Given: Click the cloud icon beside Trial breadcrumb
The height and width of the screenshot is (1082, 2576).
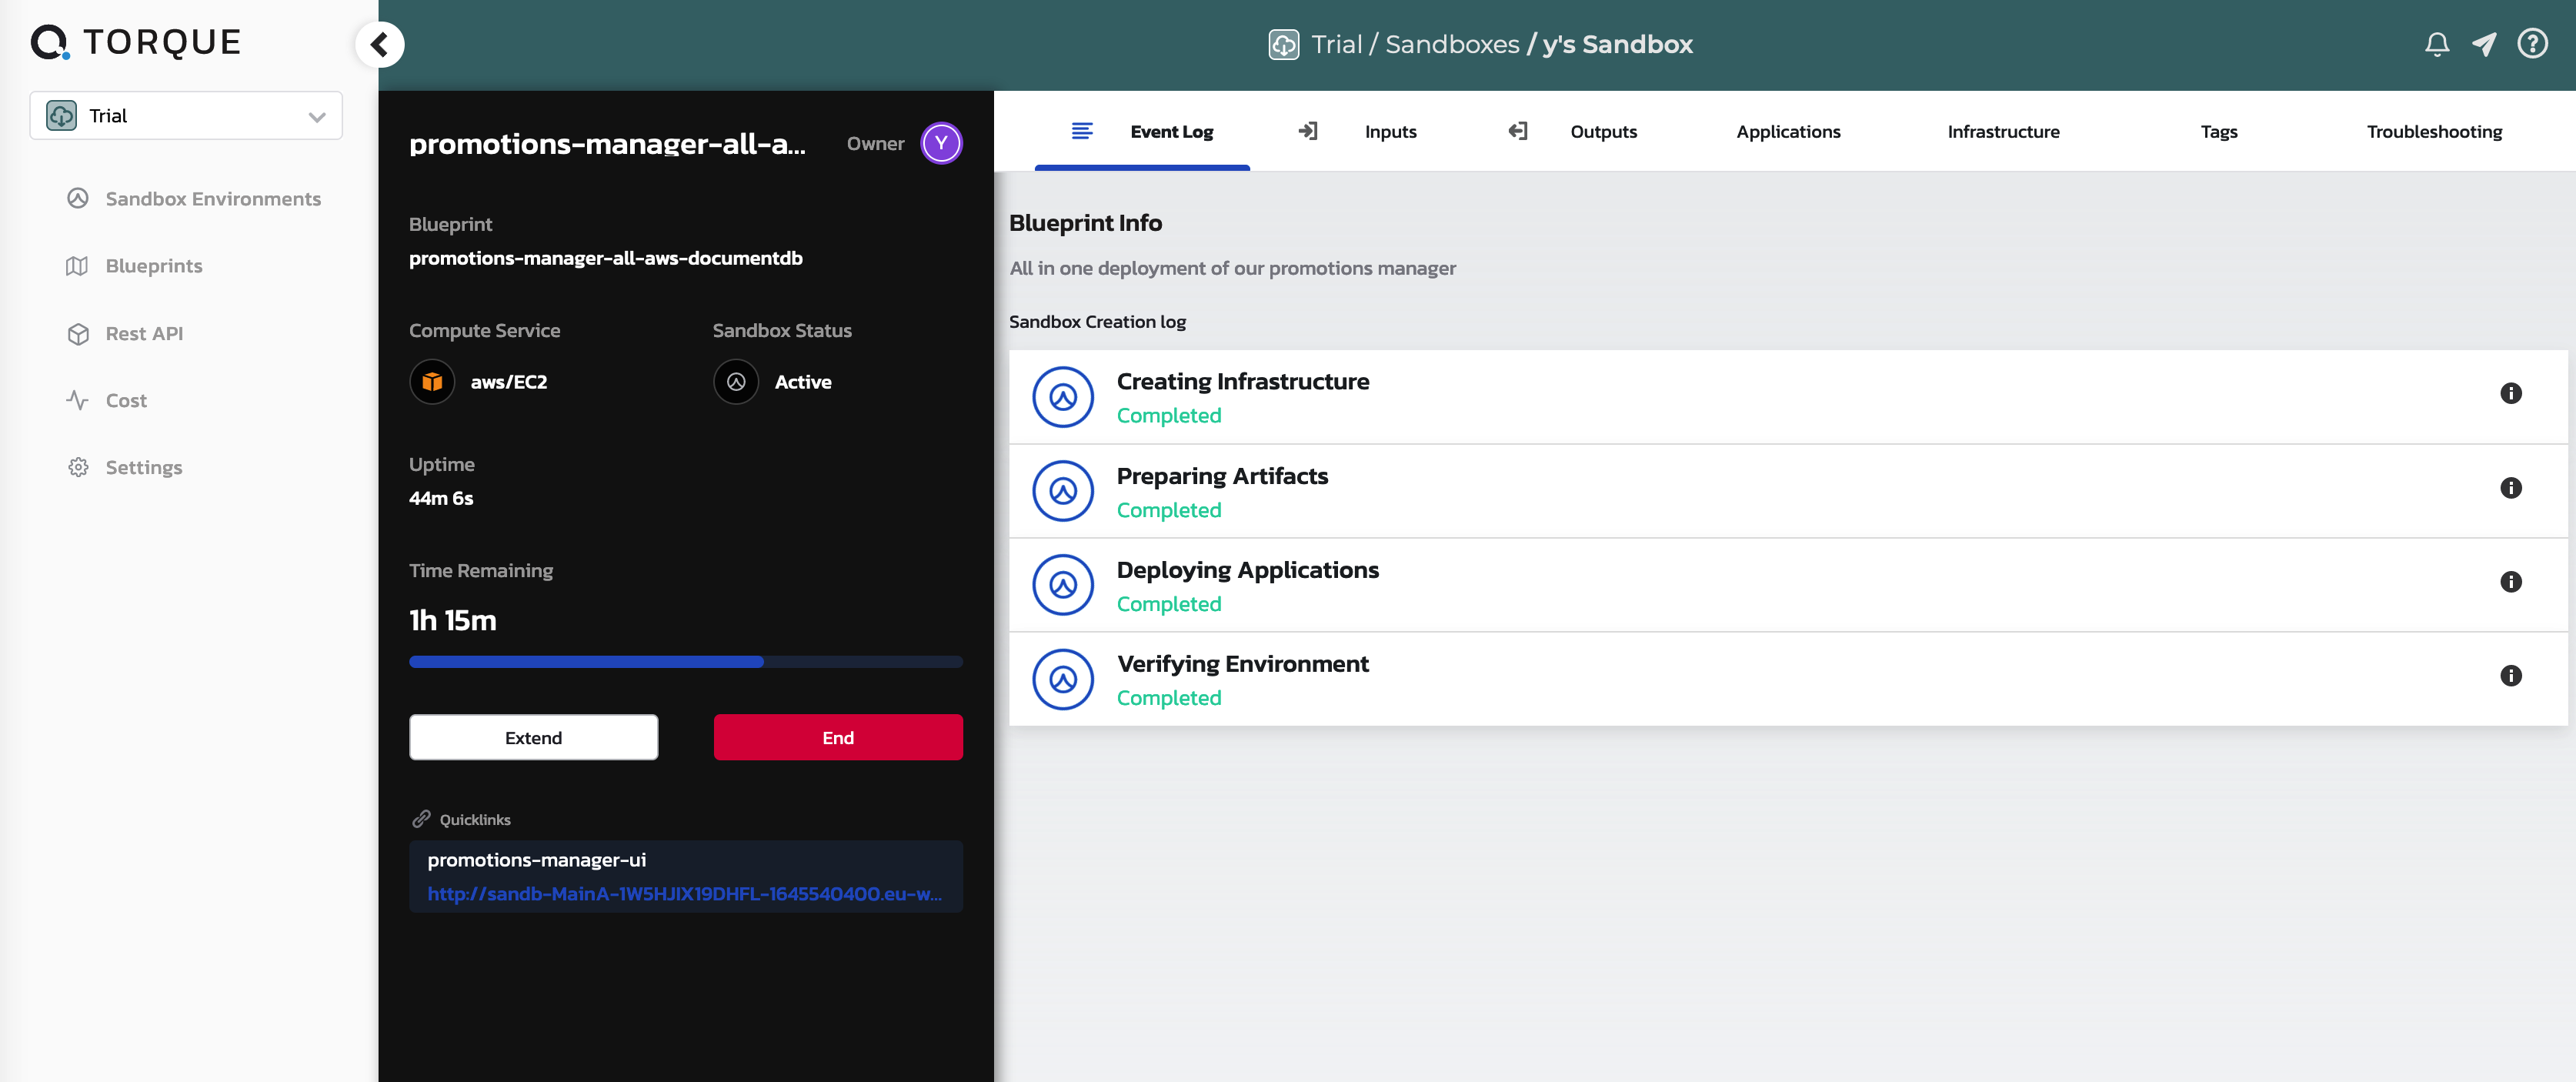Looking at the screenshot, I should tap(1283, 44).
